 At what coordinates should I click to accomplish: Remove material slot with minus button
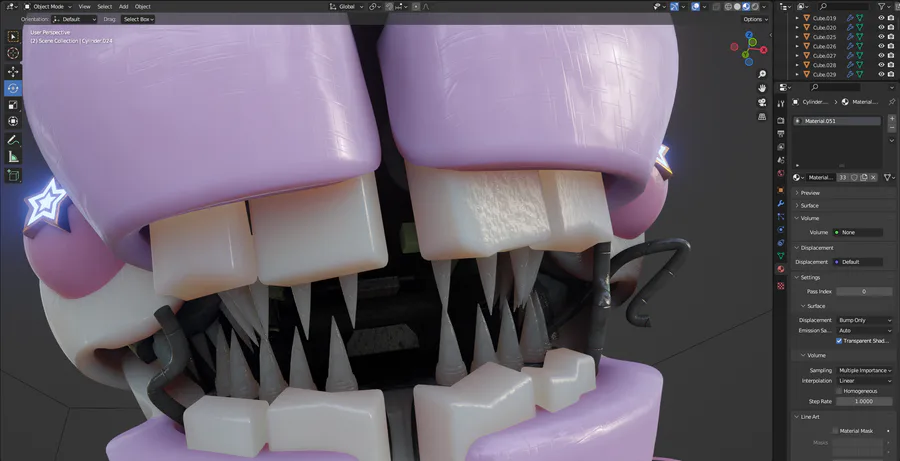click(892, 127)
